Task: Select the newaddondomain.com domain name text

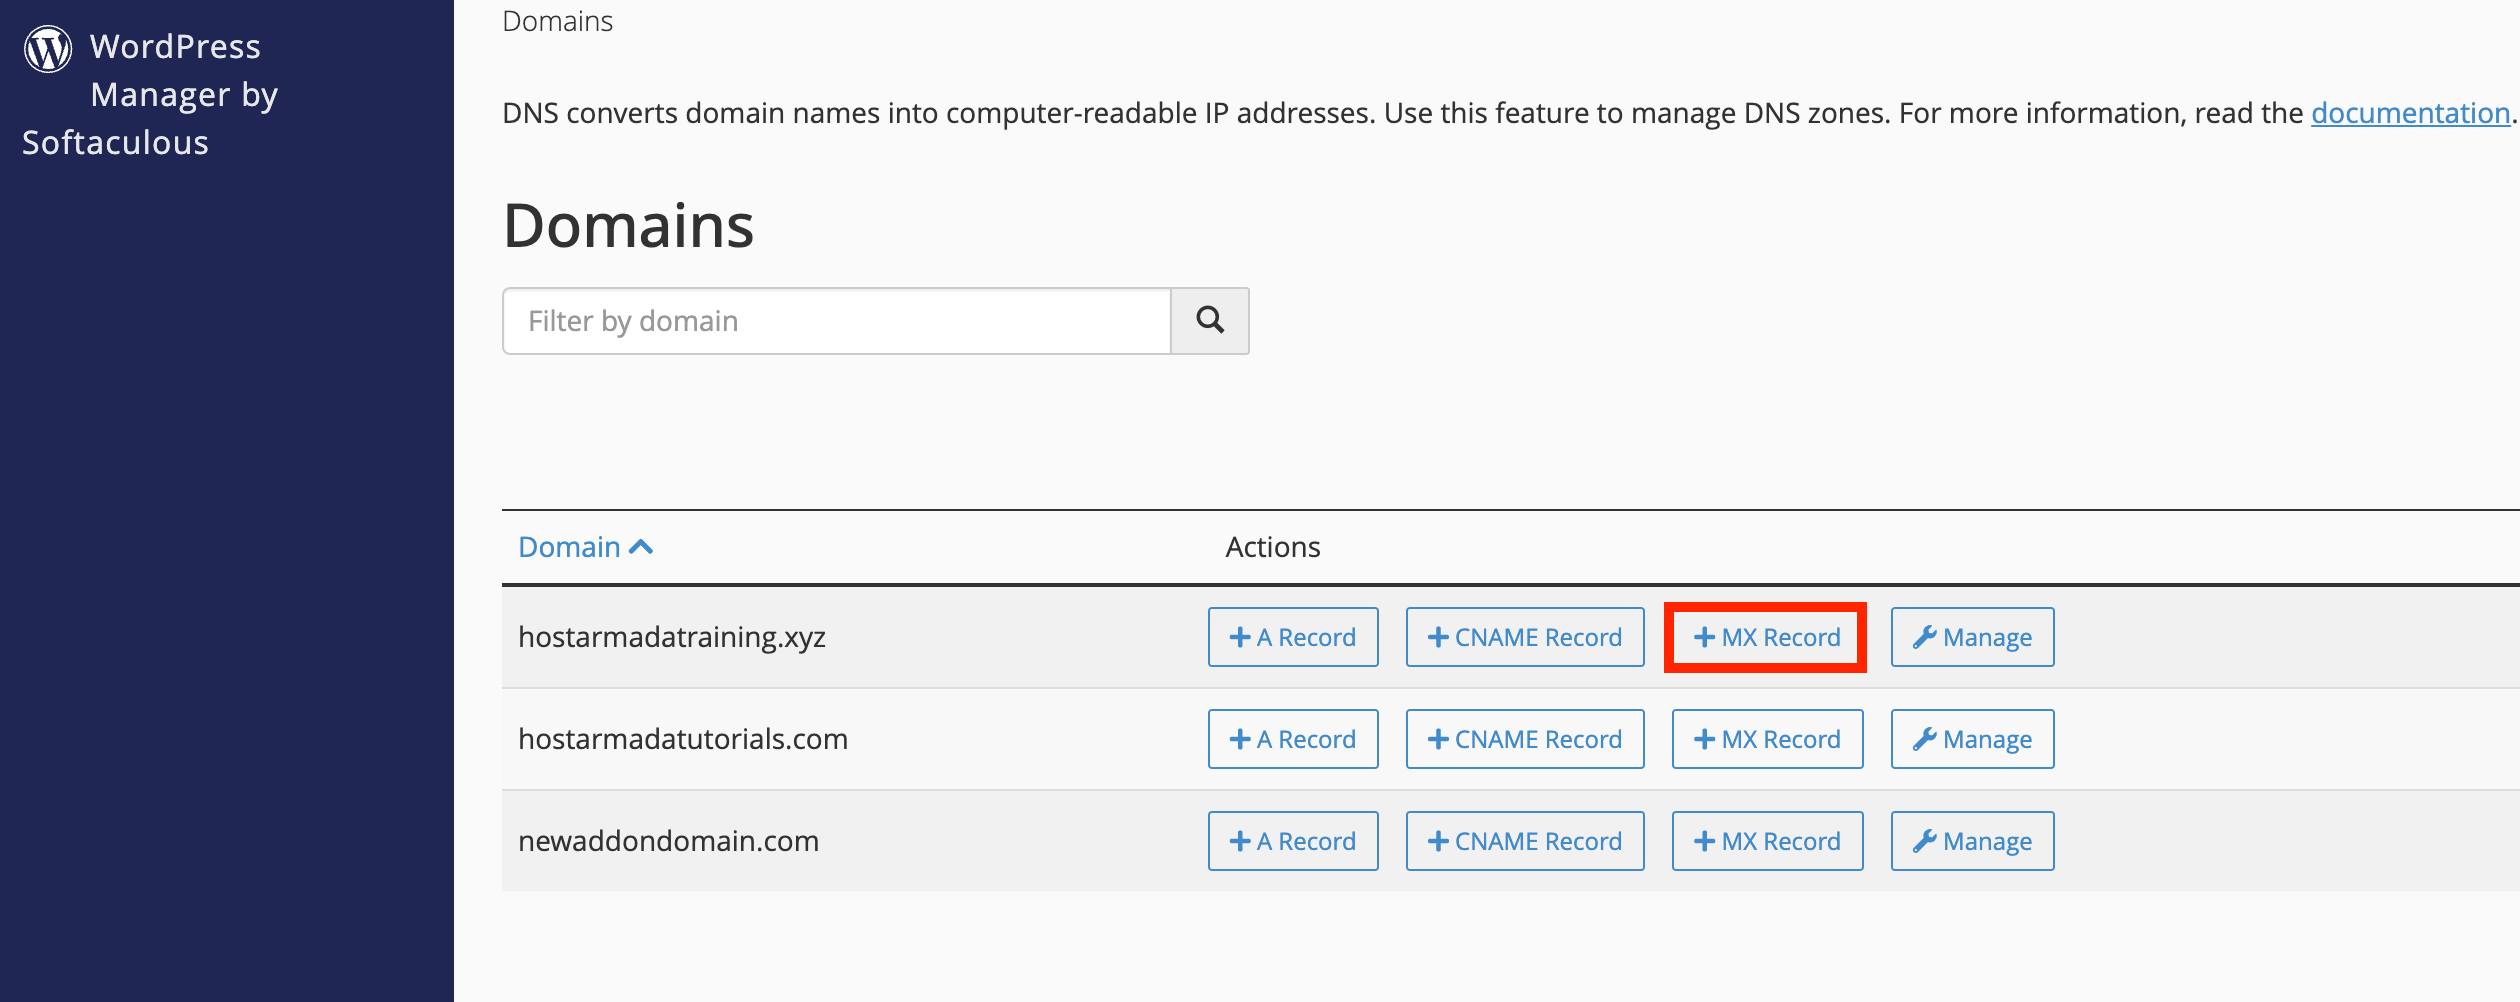Action: coord(669,841)
